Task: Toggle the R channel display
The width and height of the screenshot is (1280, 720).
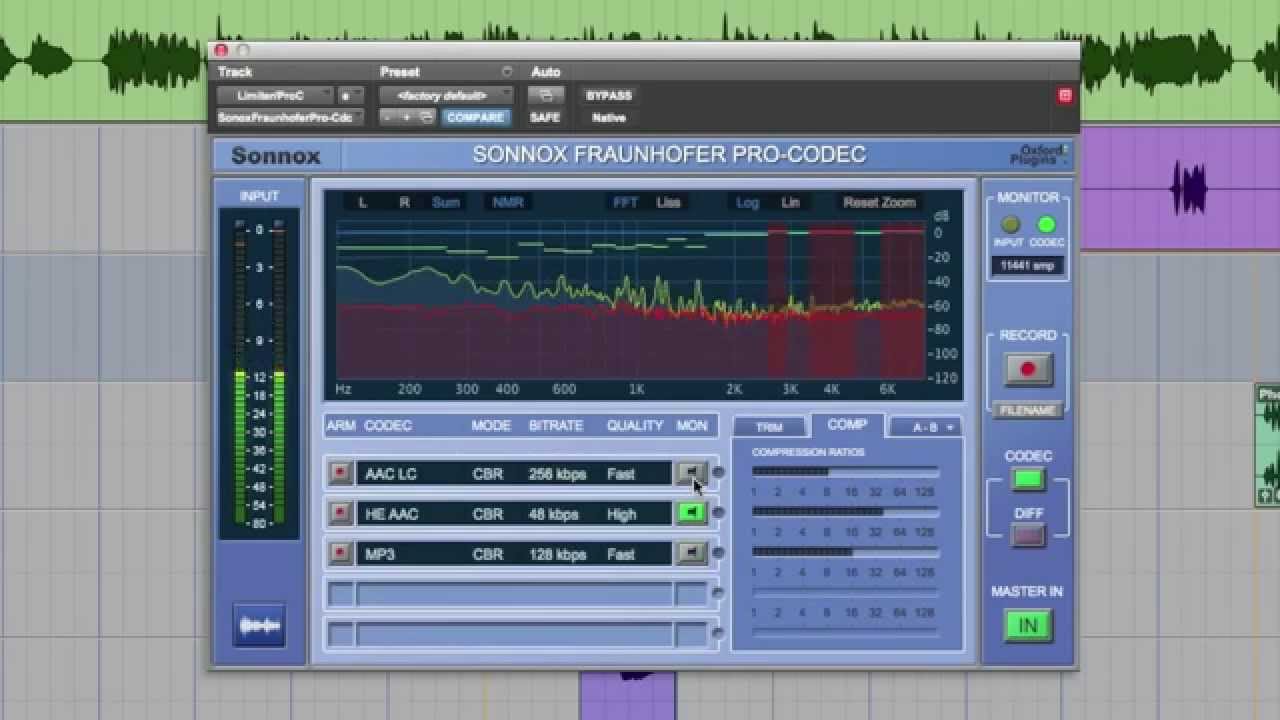Action: pos(404,202)
